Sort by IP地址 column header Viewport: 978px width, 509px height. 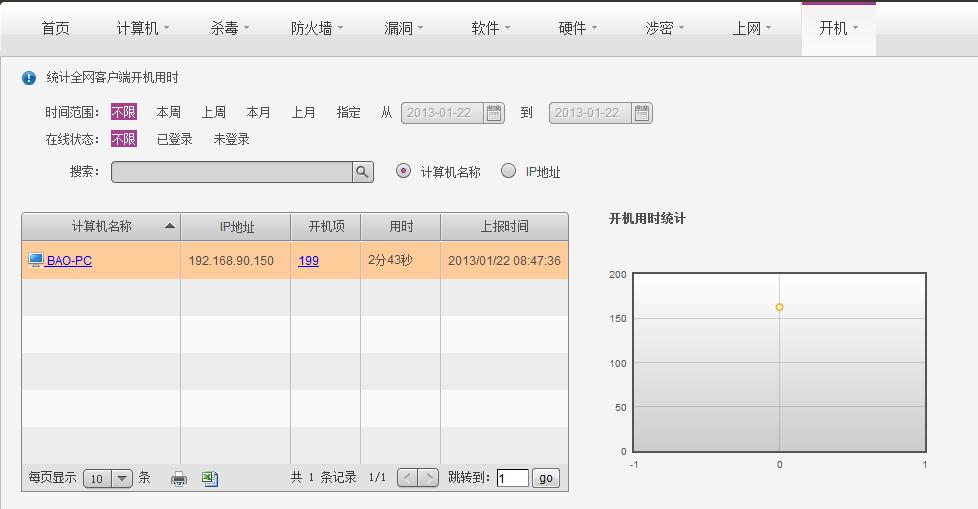point(236,226)
